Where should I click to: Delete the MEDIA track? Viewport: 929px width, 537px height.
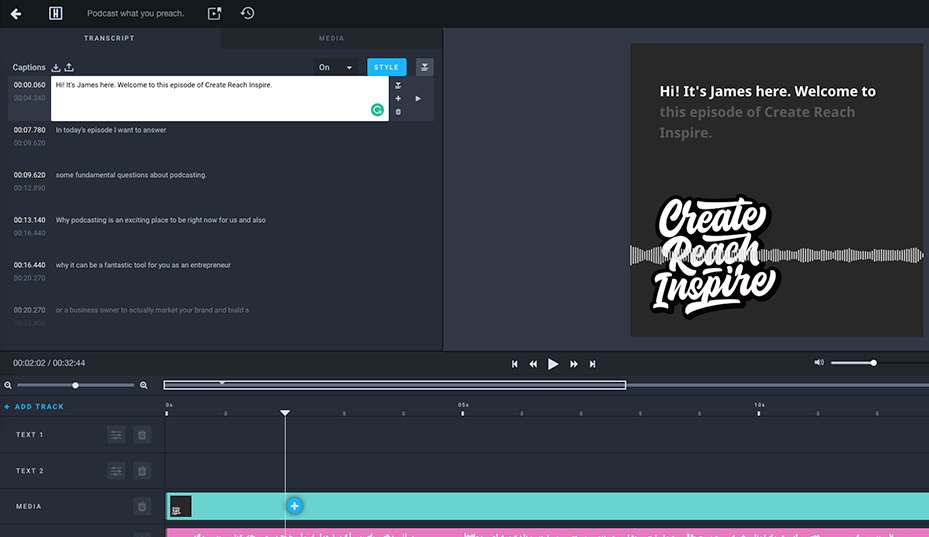point(142,507)
